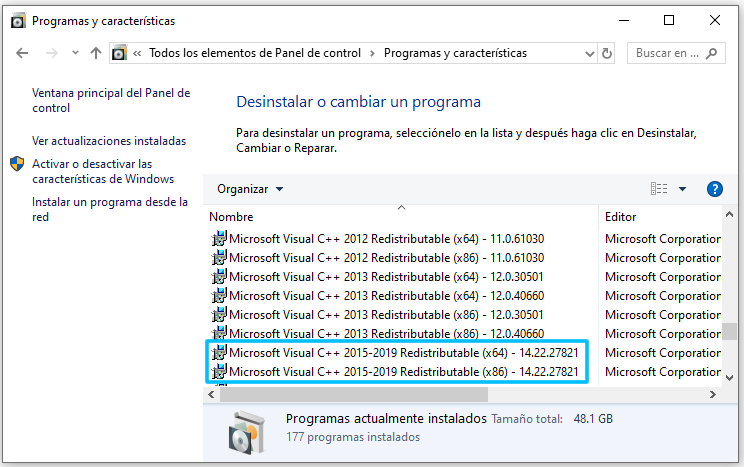Click installer icon of 2013 (x86) 12.0.40660 row
This screenshot has width=744, height=467.
[x=219, y=334]
